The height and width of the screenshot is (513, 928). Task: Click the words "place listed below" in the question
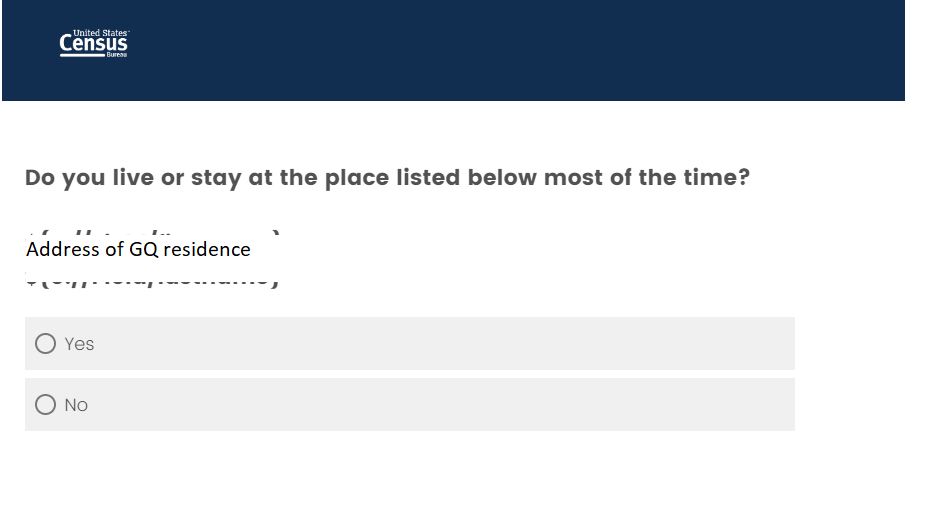(x=430, y=178)
